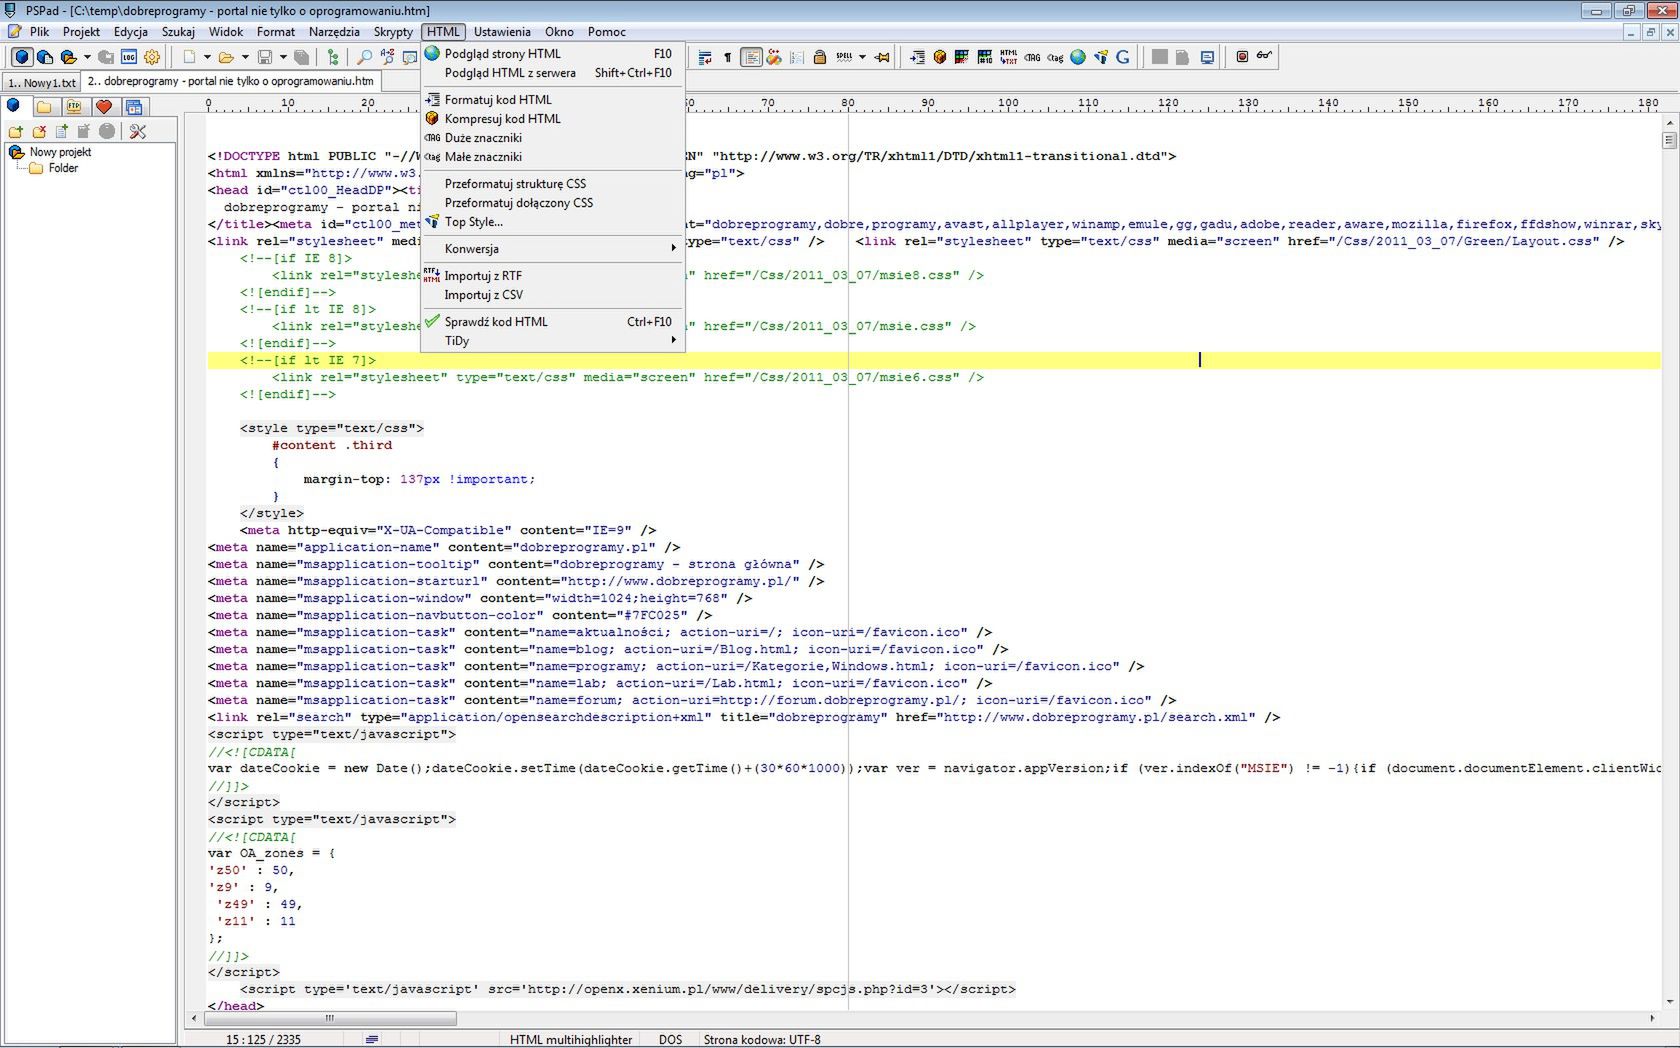
Task: Click the horizontal scrollbar thumb
Action: [330, 1018]
